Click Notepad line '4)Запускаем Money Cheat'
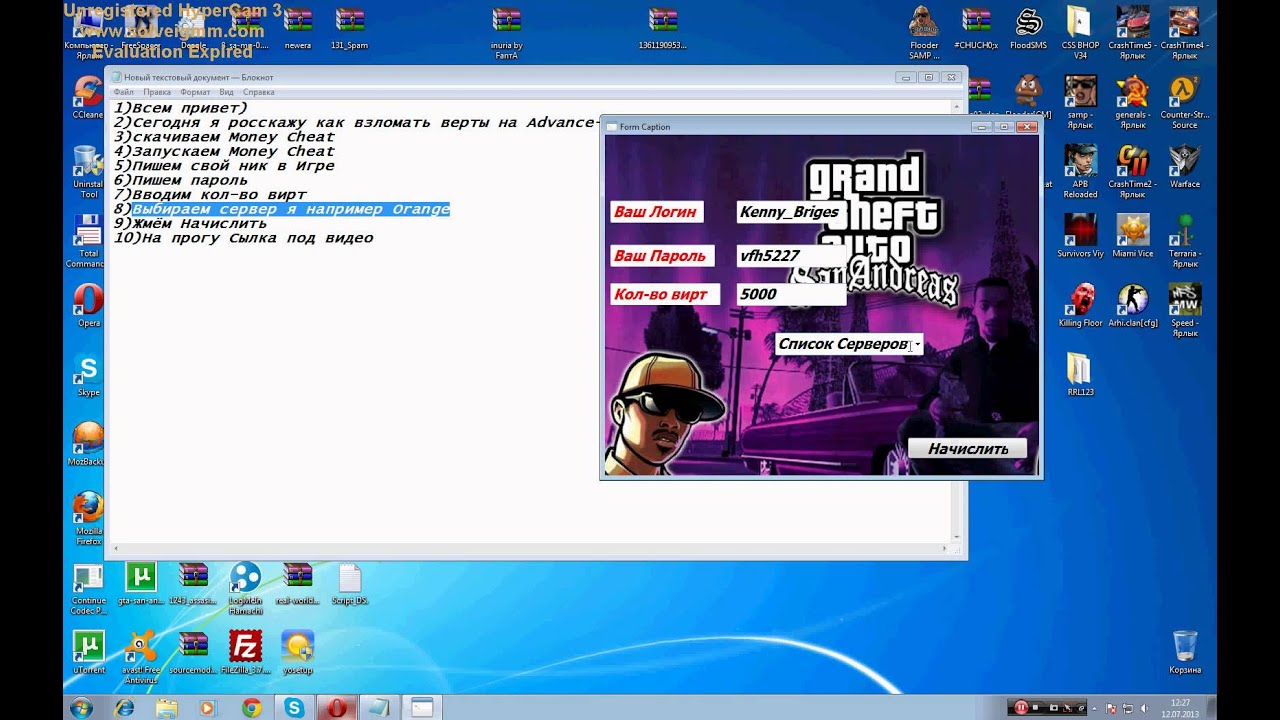 [x=224, y=151]
